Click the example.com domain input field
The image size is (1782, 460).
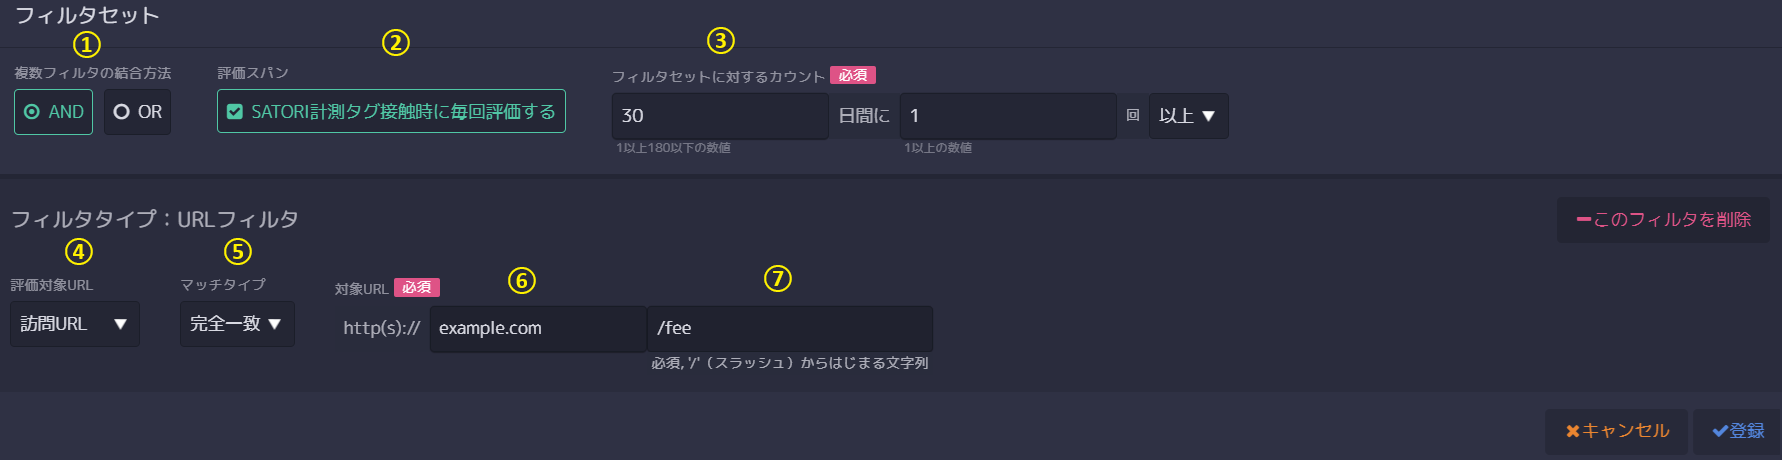pyautogui.click(x=538, y=329)
